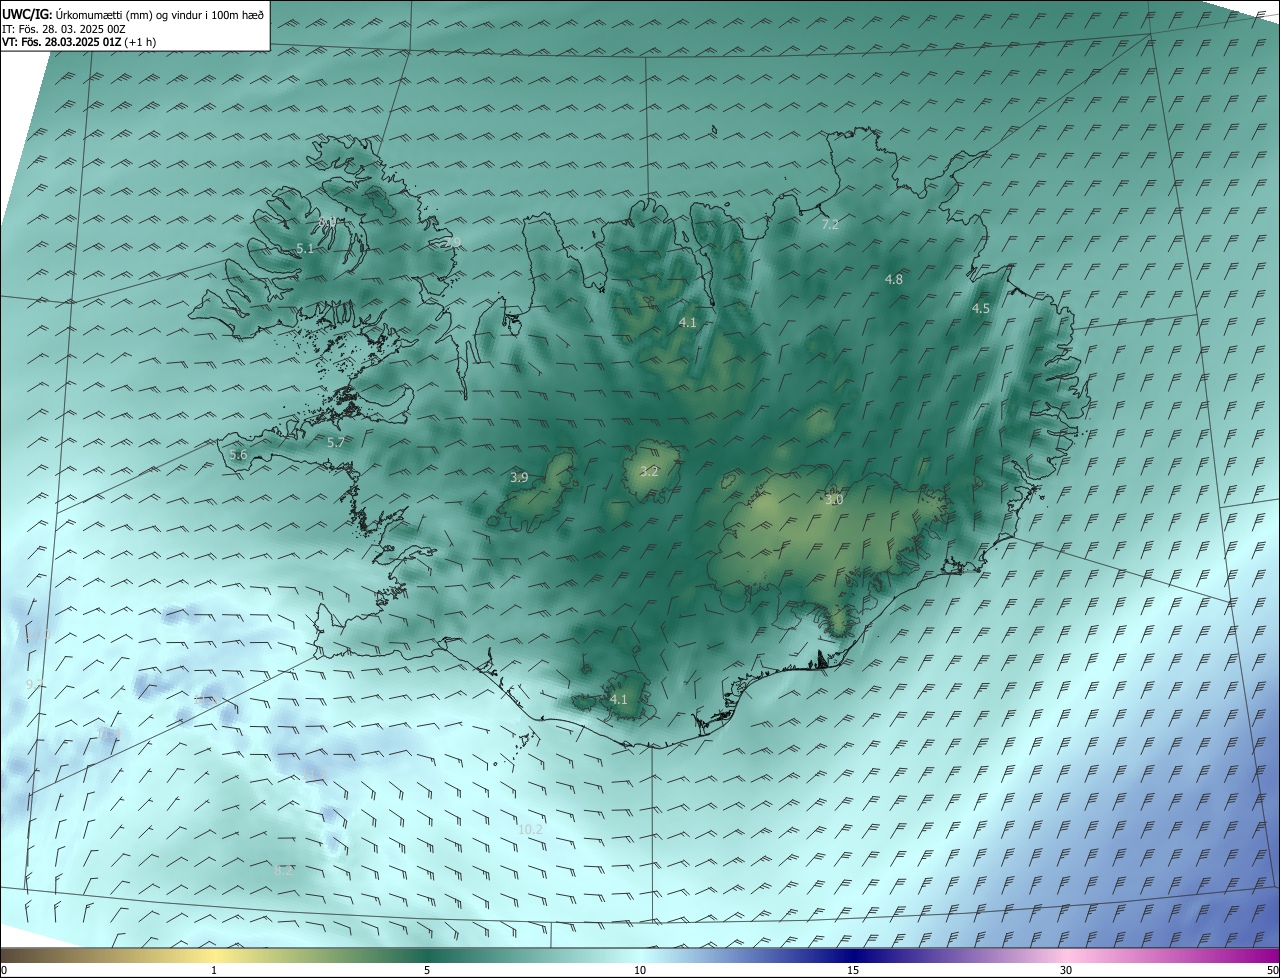Click the 8.0 value label
This screenshot has width=1280, height=978.
coord(327,221)
